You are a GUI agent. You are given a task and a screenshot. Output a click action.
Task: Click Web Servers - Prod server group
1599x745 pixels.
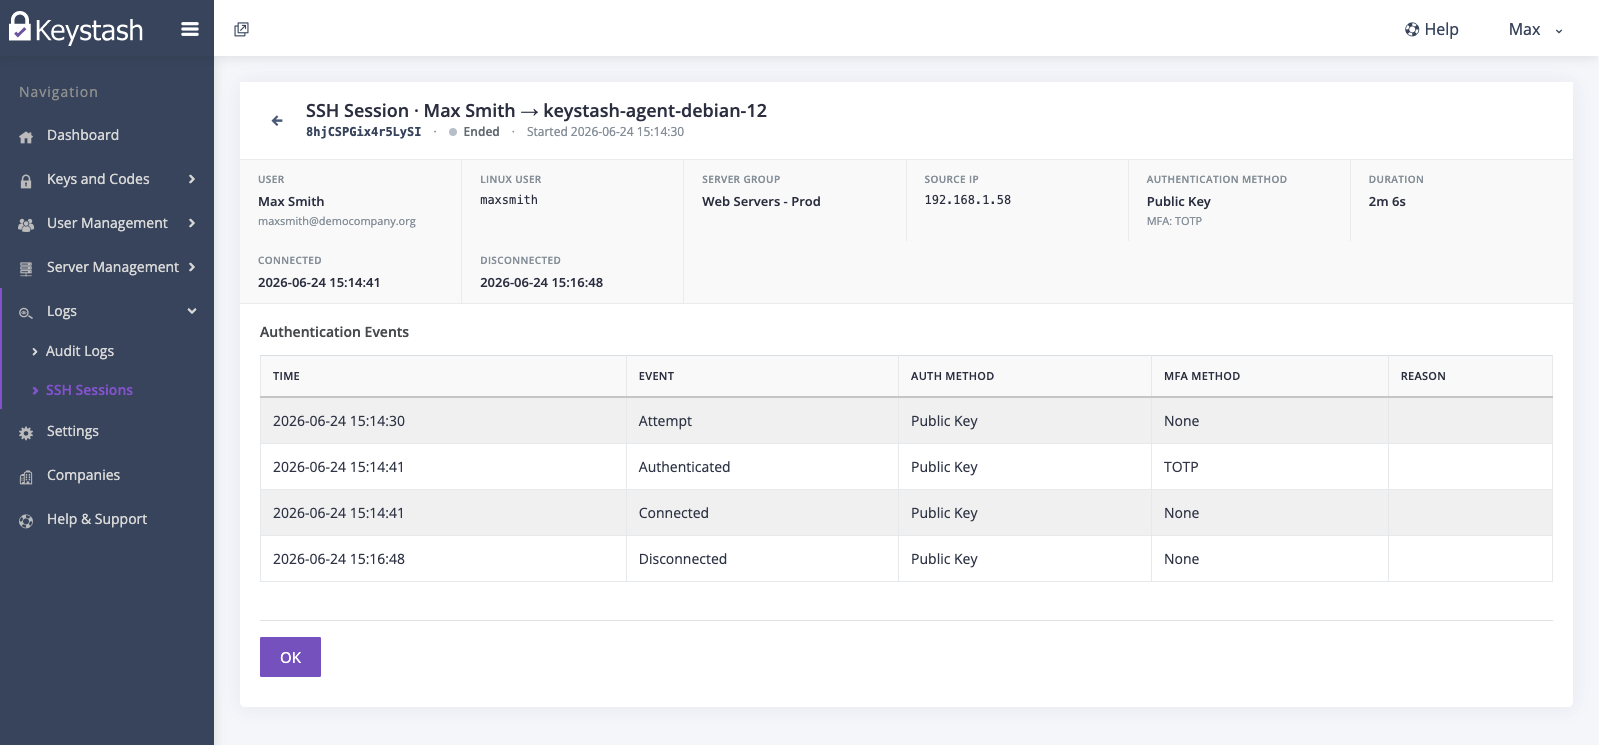761,201
